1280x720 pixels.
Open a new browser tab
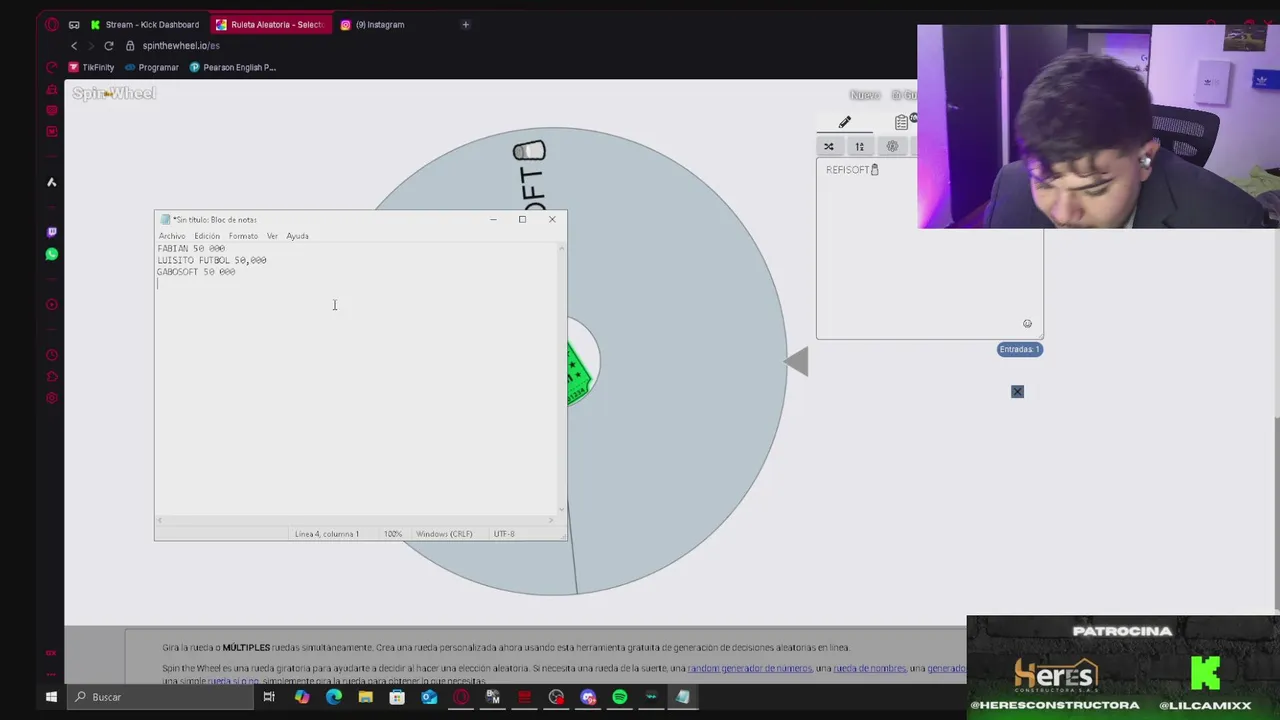[465, 25]
